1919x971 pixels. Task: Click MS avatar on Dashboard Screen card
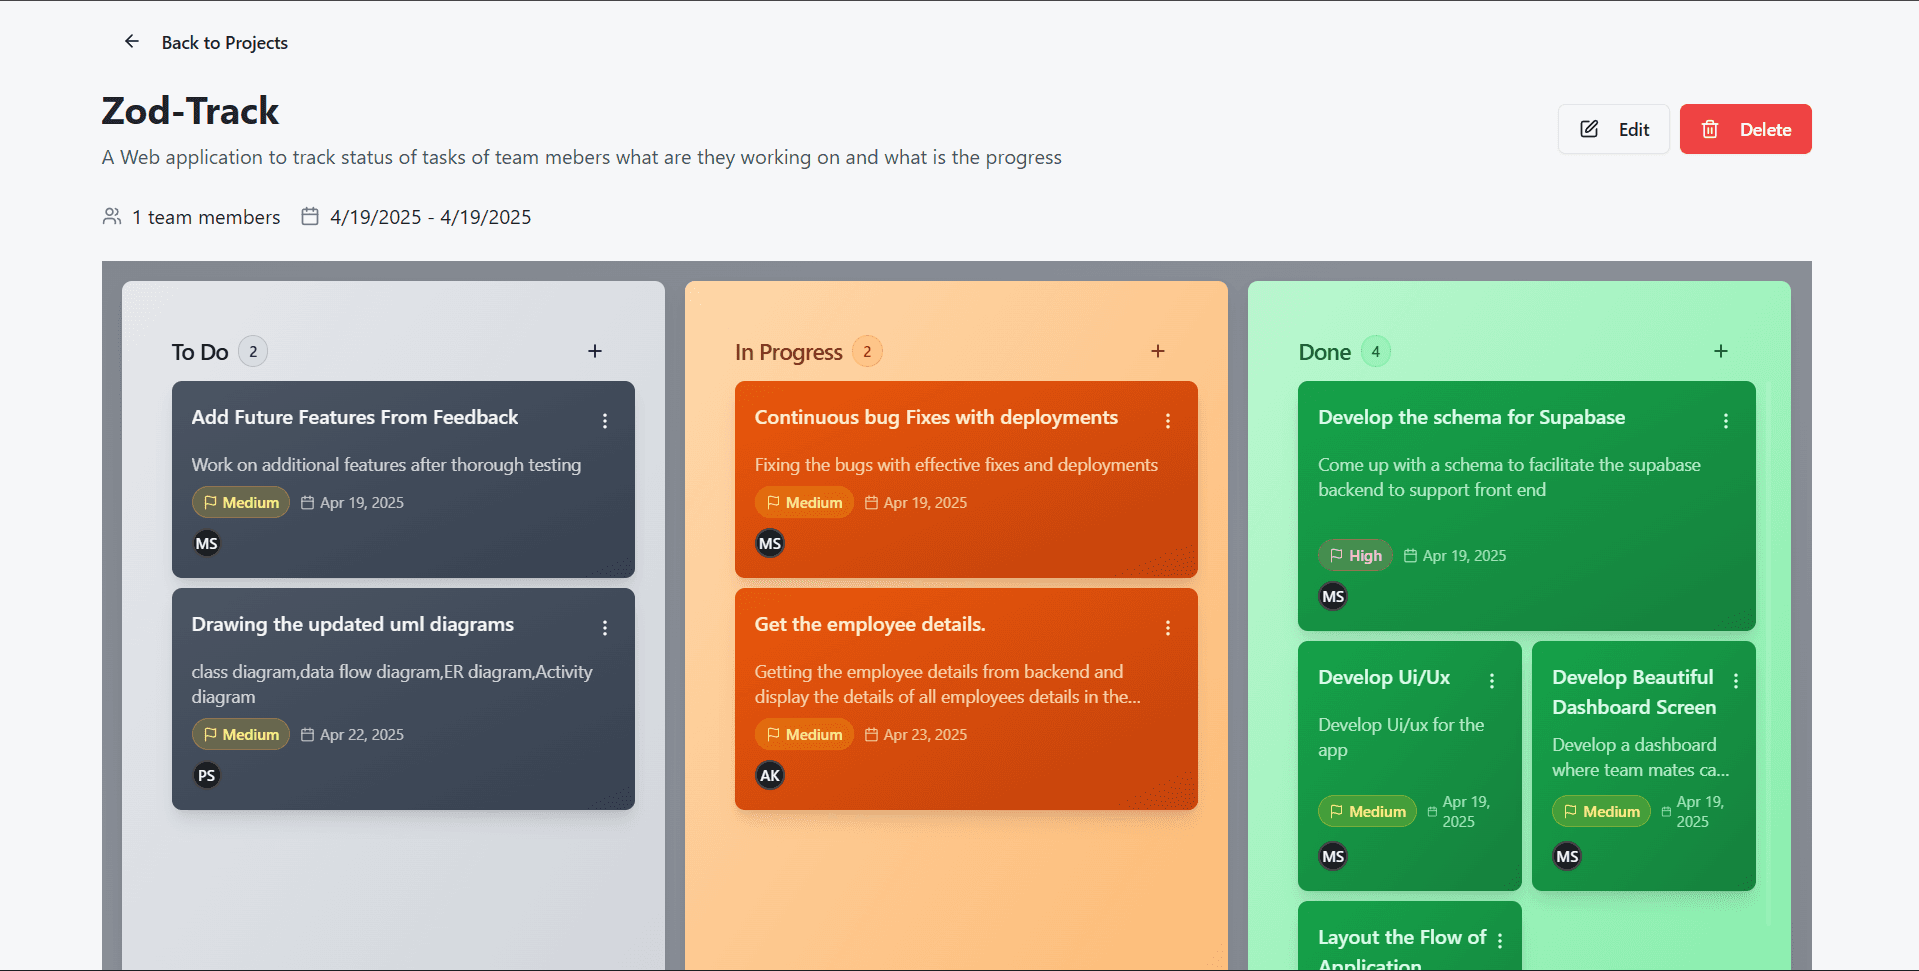(1567, 857)
